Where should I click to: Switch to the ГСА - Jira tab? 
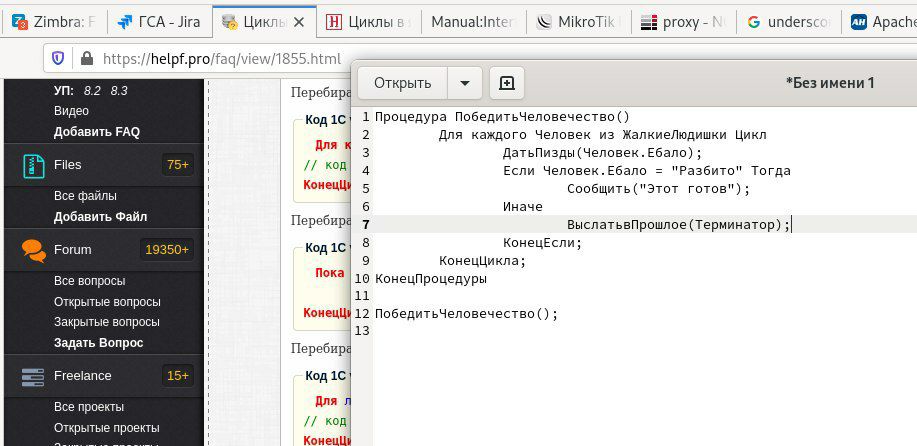pos(158,22)
